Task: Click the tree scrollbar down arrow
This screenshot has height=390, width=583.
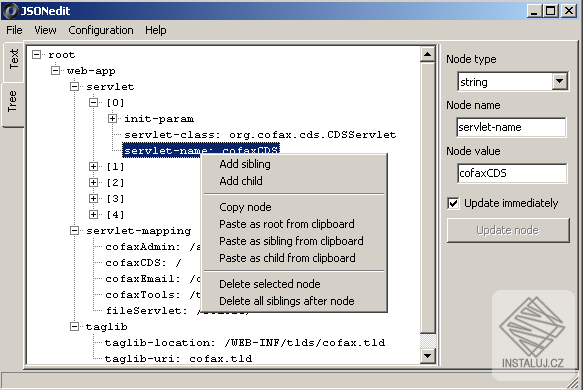Action: pos(428,356)
